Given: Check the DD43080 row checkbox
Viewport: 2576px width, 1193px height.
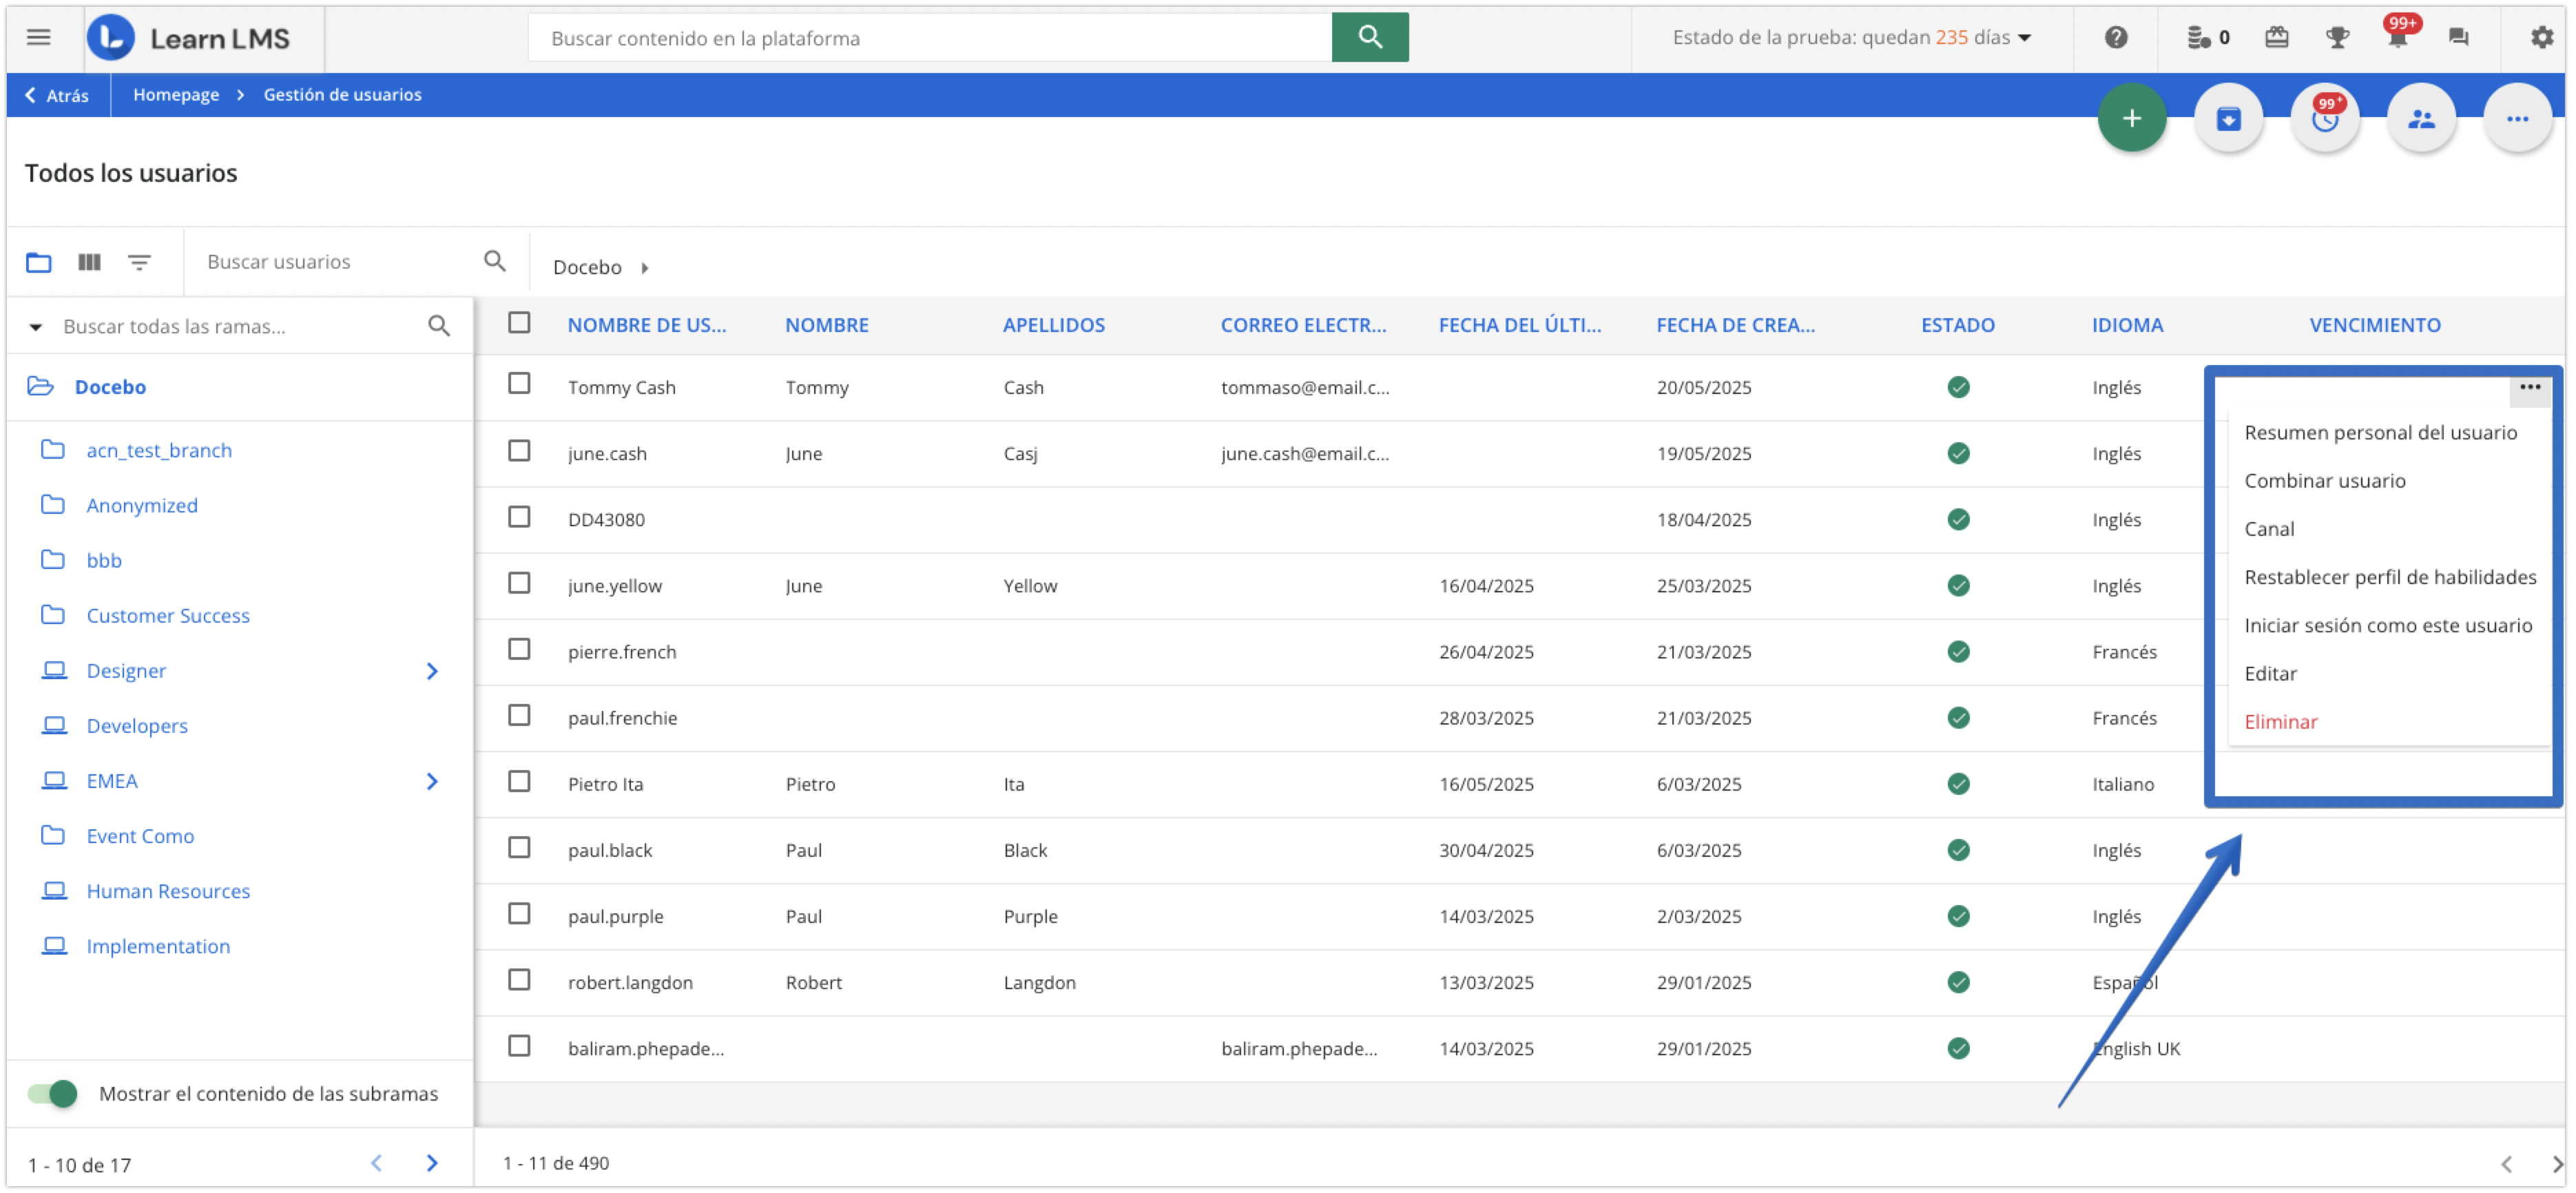Looking at the screenshot, I should pos(519,517).
